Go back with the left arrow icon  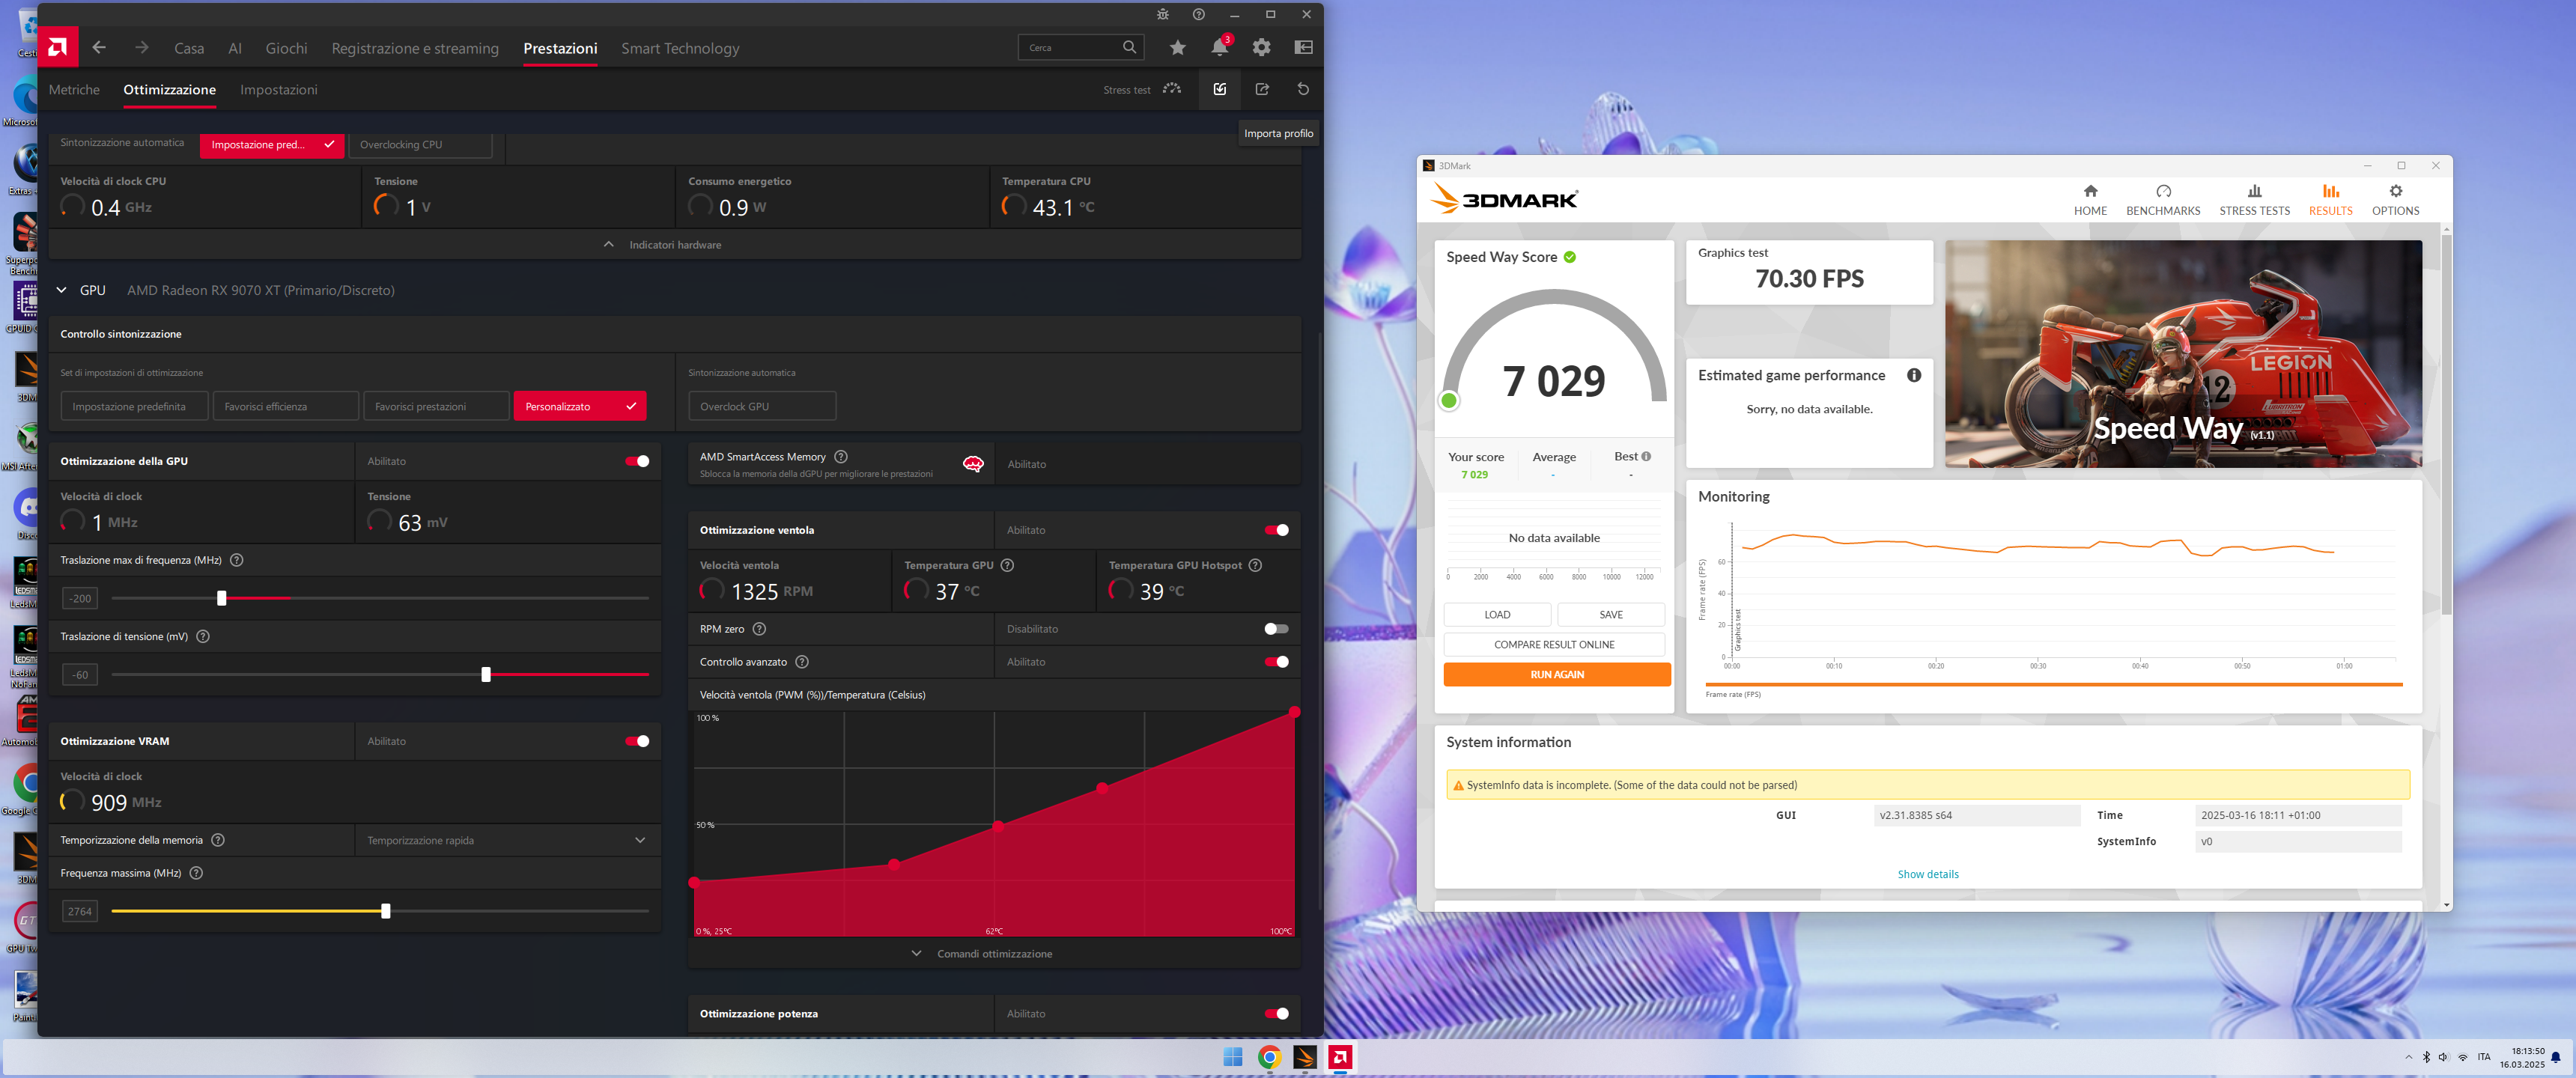[x=99, y=47]
